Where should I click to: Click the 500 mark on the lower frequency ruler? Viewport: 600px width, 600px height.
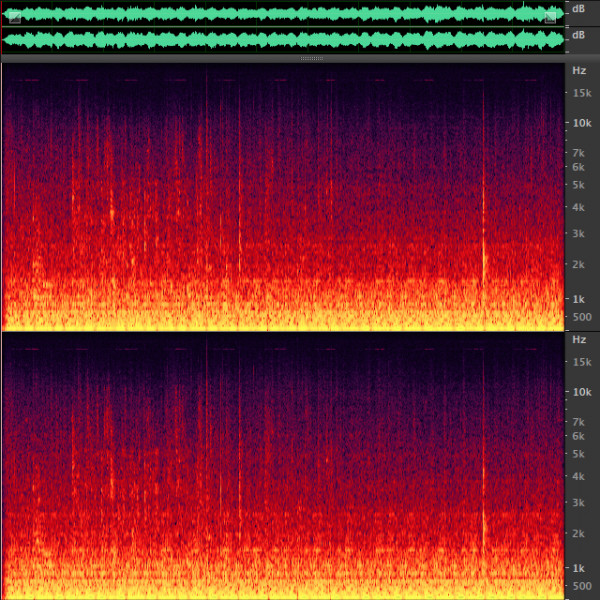579,586
